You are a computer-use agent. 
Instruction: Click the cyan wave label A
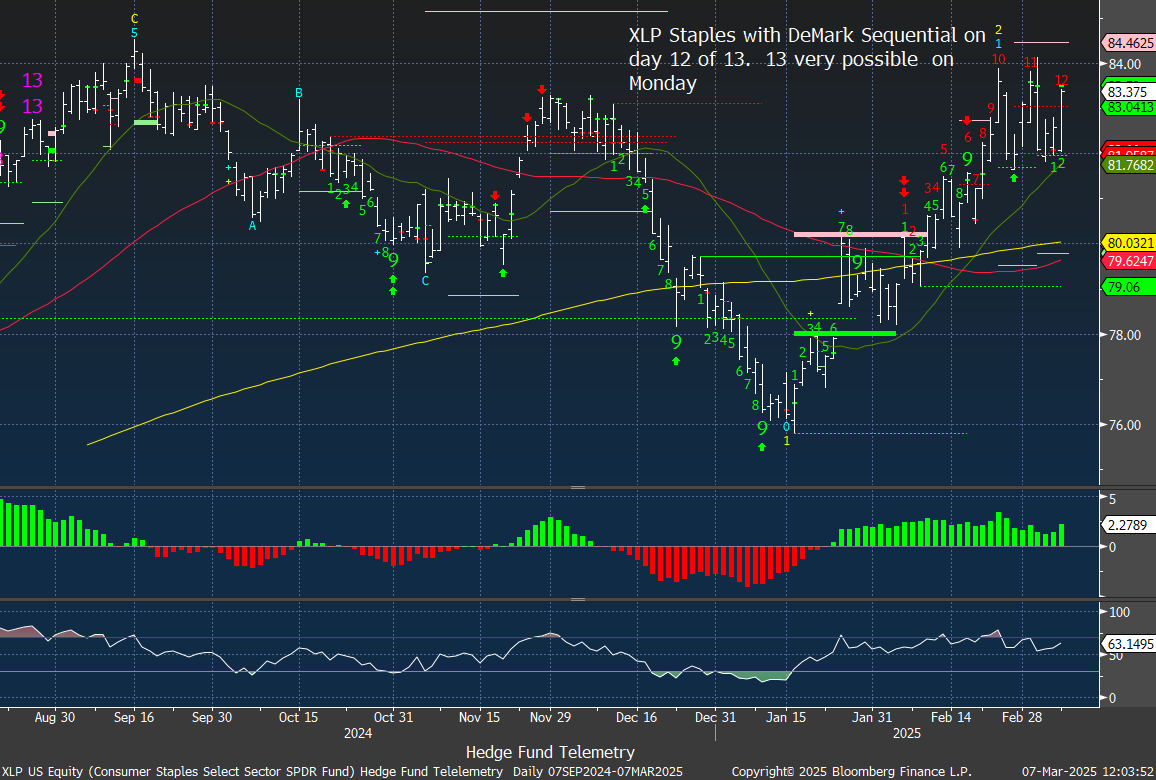[252, 226]
